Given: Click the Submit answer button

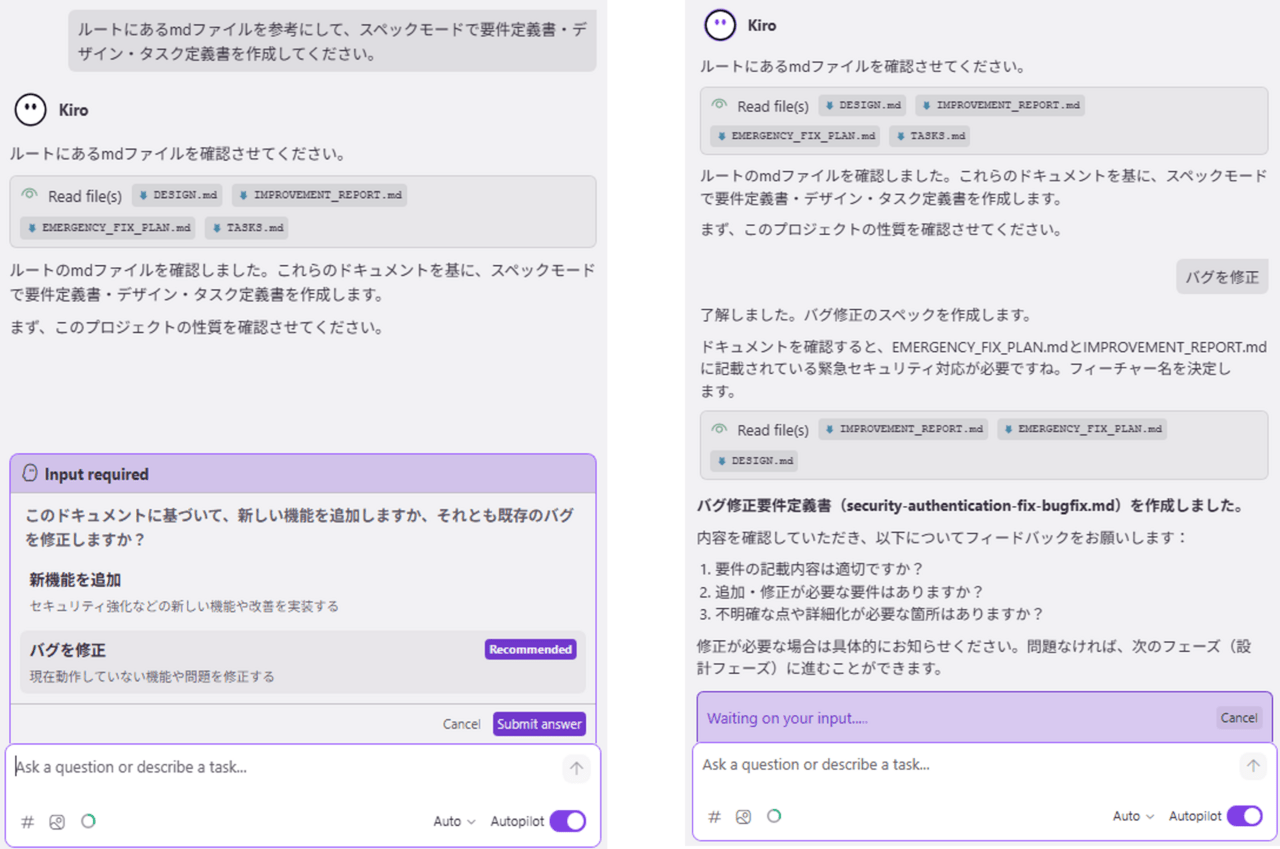Looking at the screenshot, I should click(539, 724).
